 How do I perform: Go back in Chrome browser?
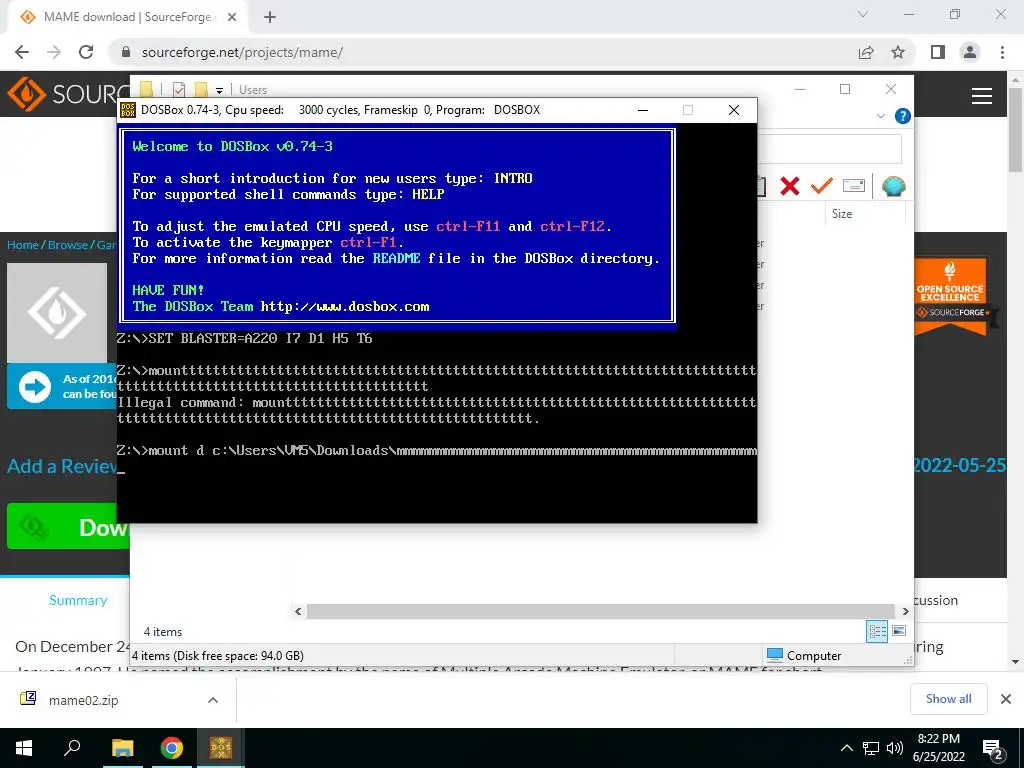click(x=22, y=52)
